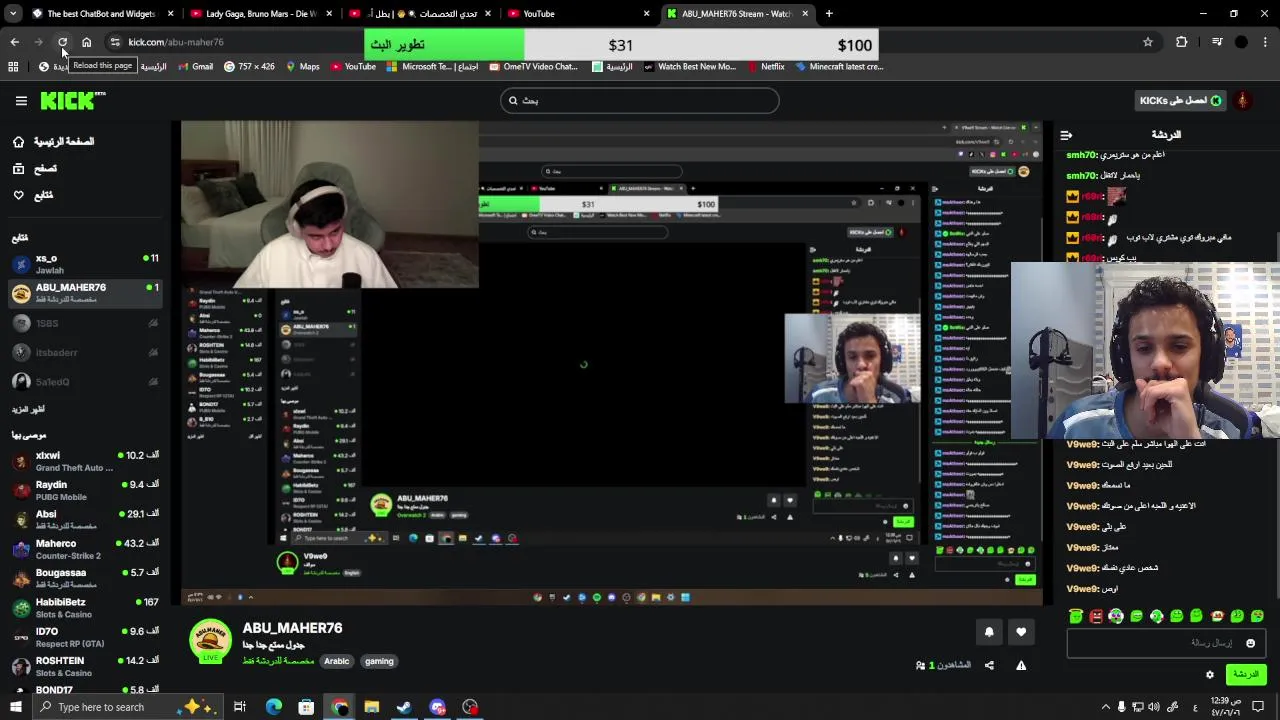Open the Kick hamburger menu
This screenshot has height=720, width=1280.
click(x=21, y=100)
